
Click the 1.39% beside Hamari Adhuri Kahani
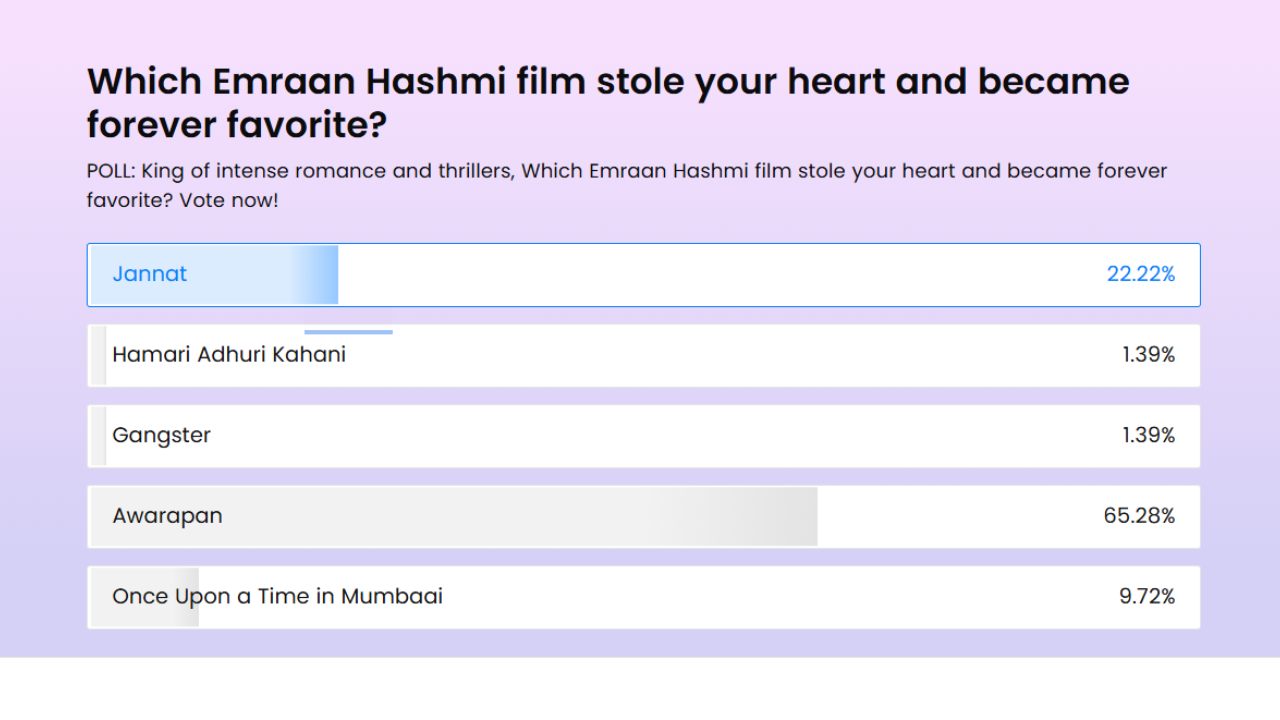(1148, 355)
